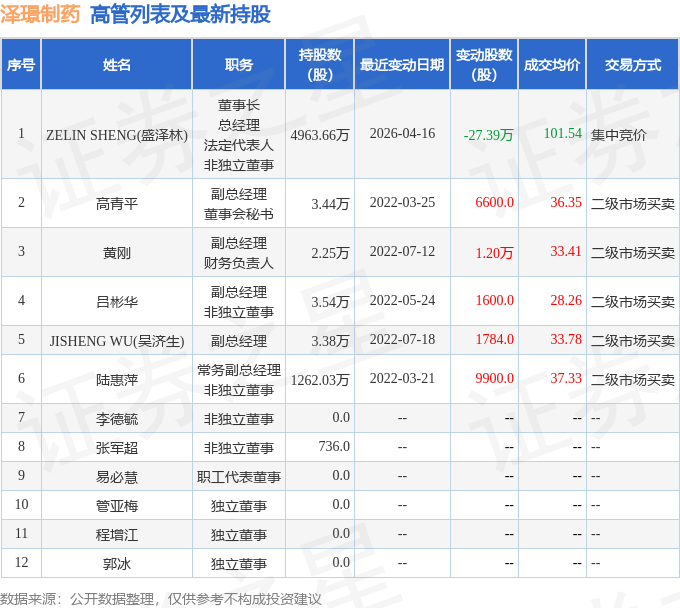Click the name 陆惠萍
The image size is (680, 608).
pos(117,380)
